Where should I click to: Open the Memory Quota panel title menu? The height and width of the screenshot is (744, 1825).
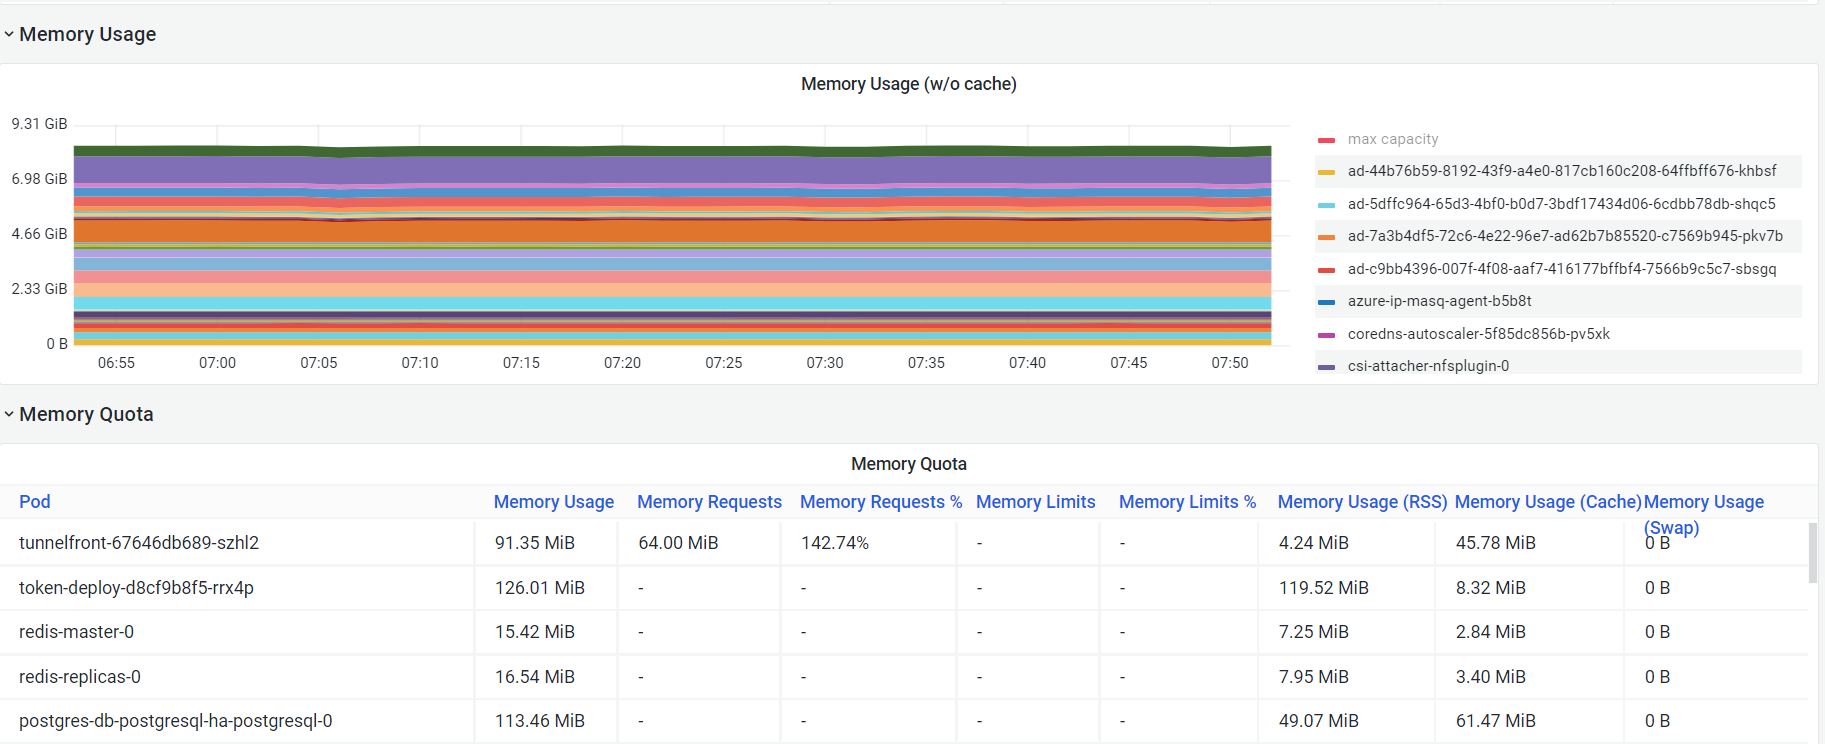point(908,464)
